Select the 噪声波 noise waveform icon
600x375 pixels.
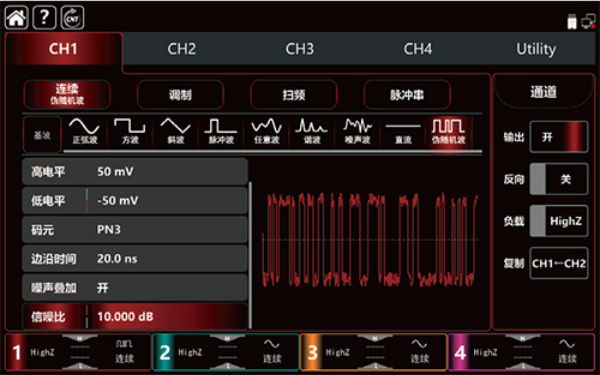click(x=357, y=132)
